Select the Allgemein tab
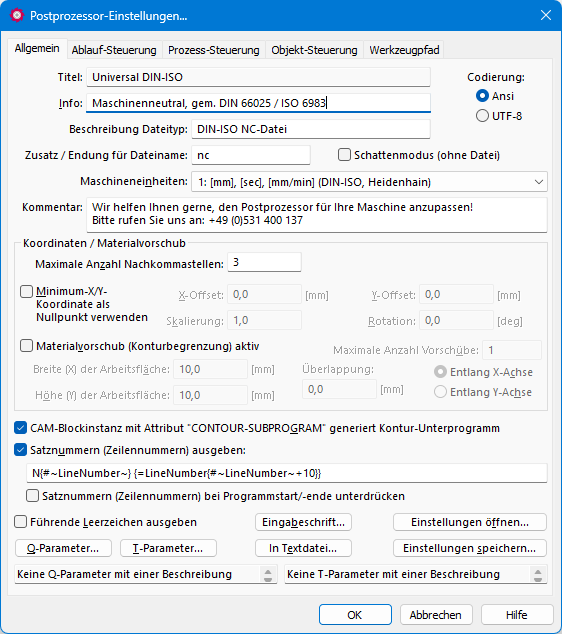The width and height of the screenshot is (562, 634). tap(37, 49)
